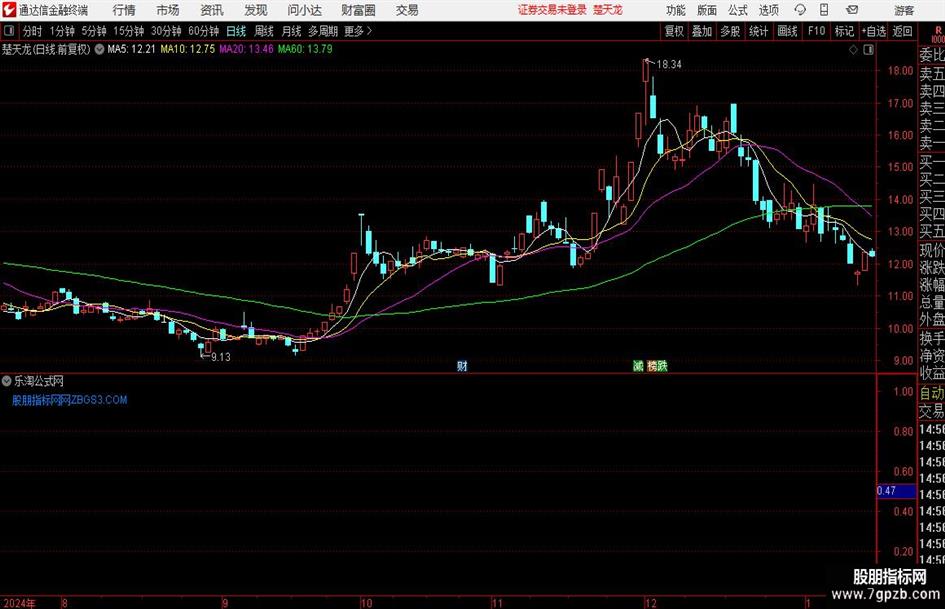Image resolution: width=945 pixels, height=609 pixels.
Task: Click the 楚天龙(日线.前复权) chart title
Action: click(x=46, y=49)
